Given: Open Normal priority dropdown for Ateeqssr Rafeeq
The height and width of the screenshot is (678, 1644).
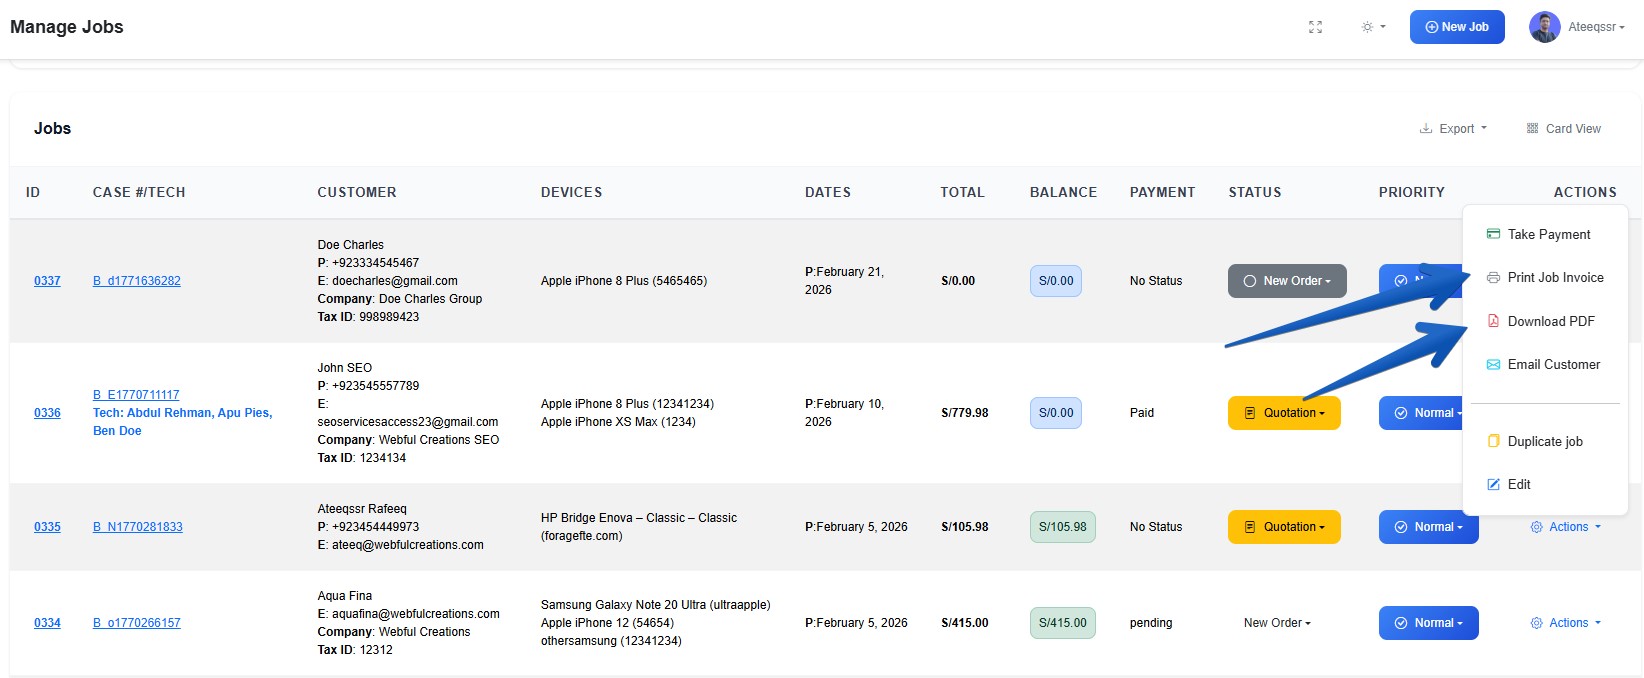Looking at the screenshot, I should [1428, 527].
